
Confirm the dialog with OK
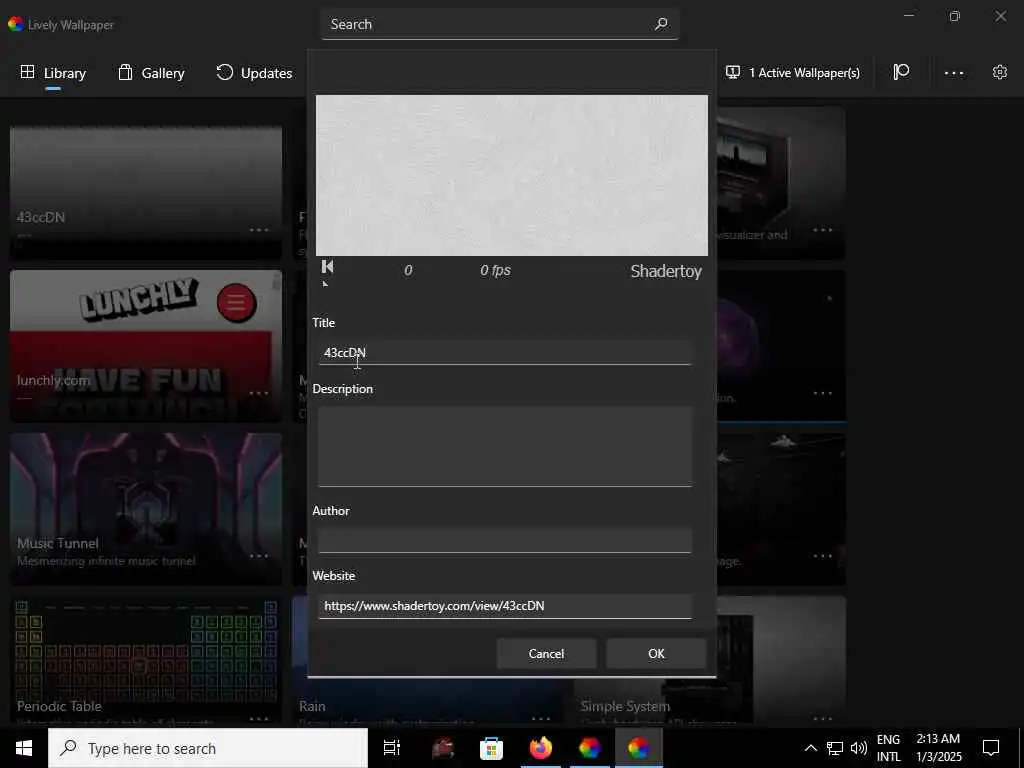(656, 654)
